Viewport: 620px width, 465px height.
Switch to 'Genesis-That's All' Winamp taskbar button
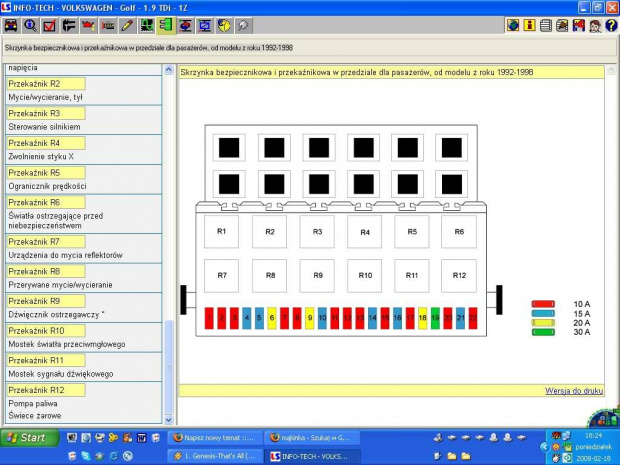point(215,456)
